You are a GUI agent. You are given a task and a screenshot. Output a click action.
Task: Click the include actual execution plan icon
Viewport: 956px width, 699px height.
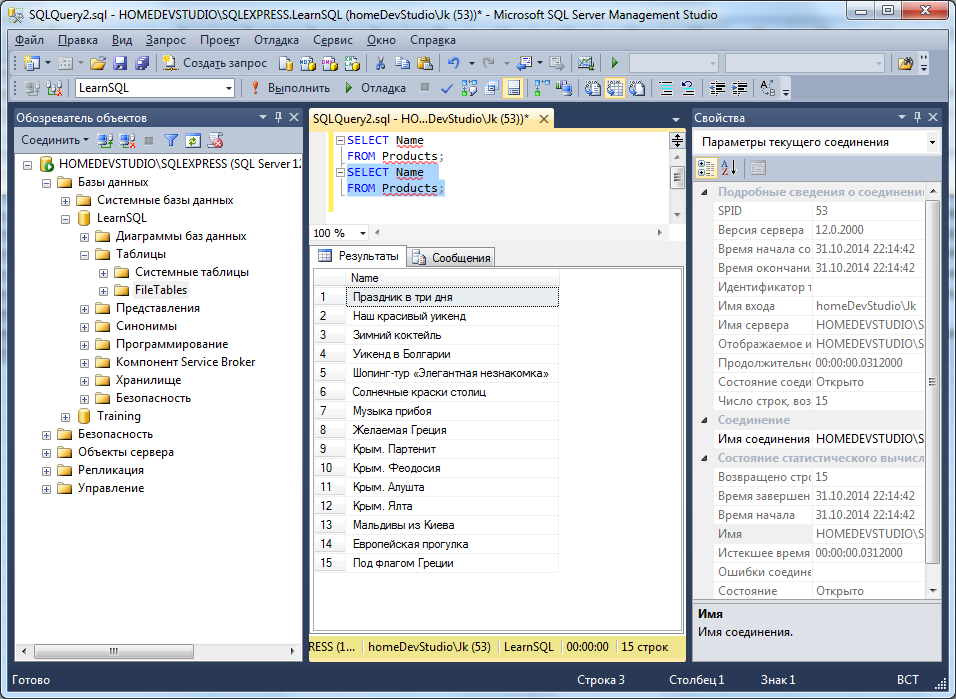(x=541, y=88)
